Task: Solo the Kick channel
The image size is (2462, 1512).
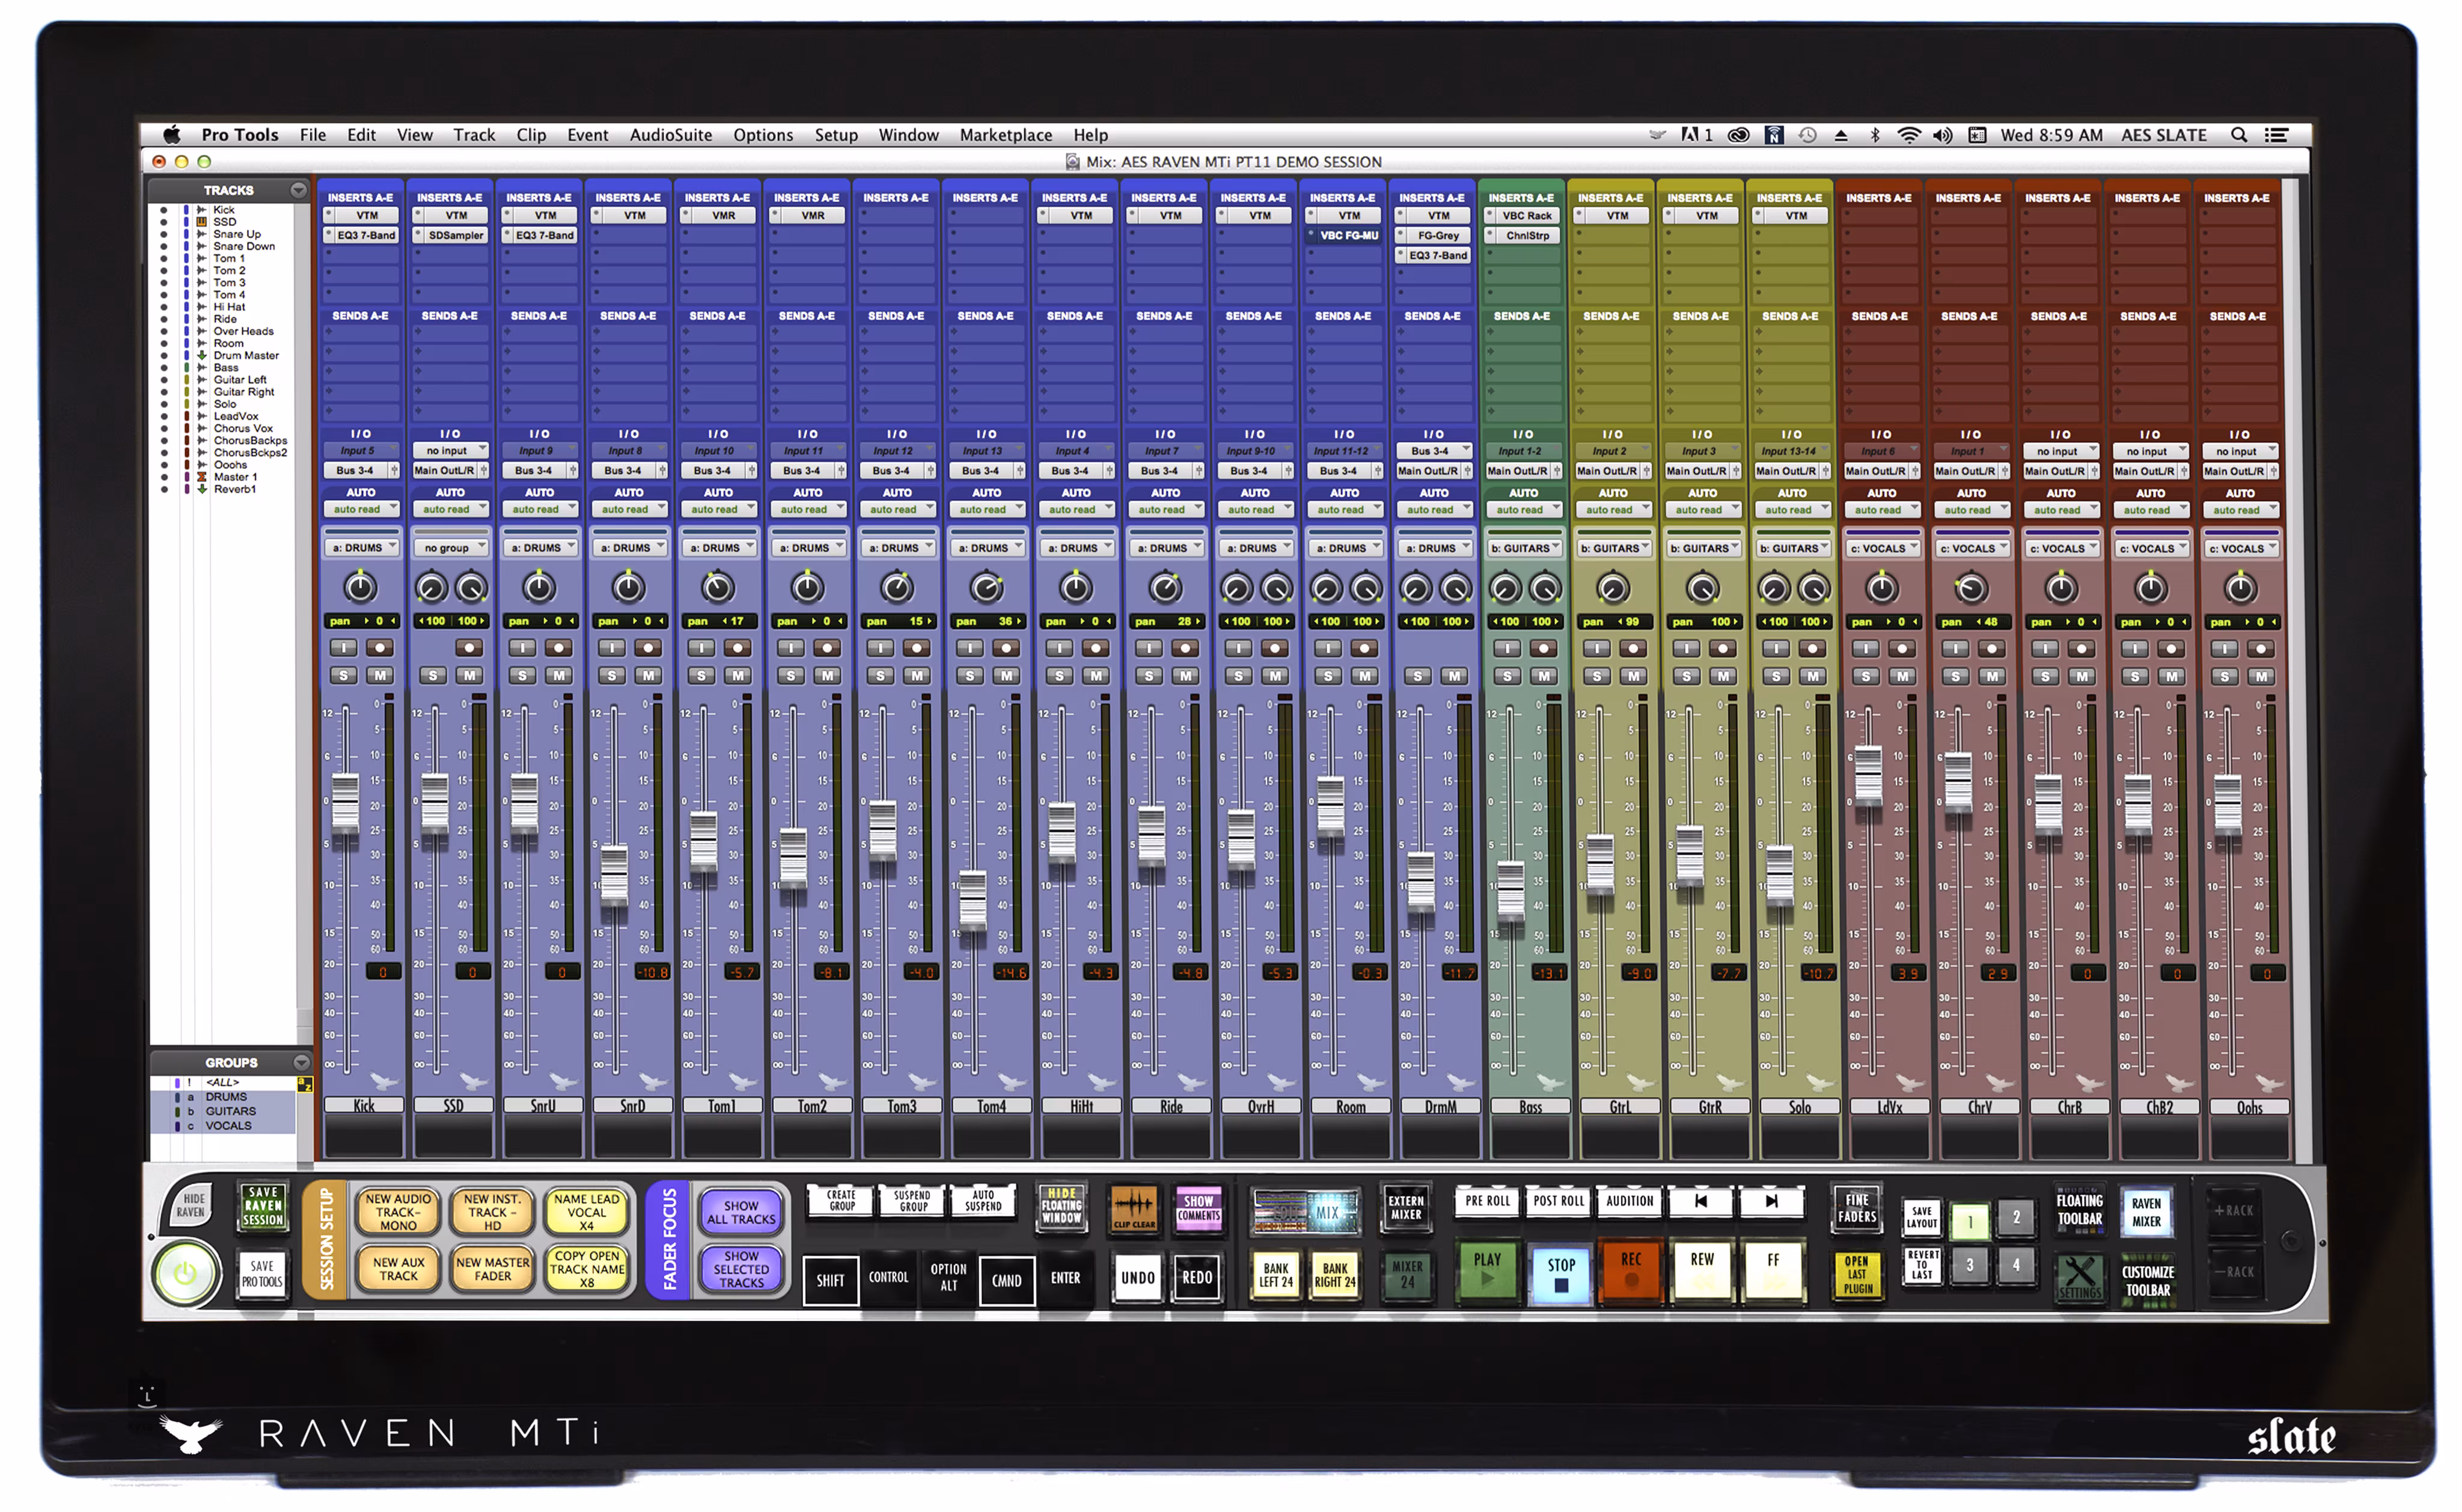Action: 344,676
